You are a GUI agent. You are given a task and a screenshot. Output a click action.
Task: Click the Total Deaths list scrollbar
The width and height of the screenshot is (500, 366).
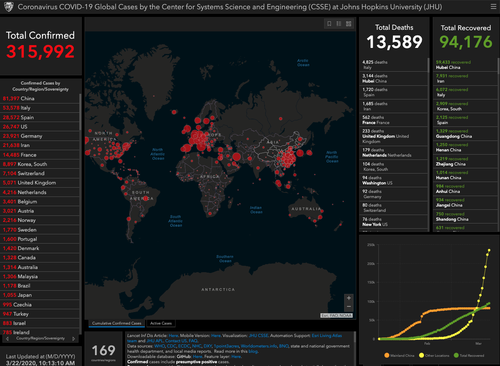[429, 65]
